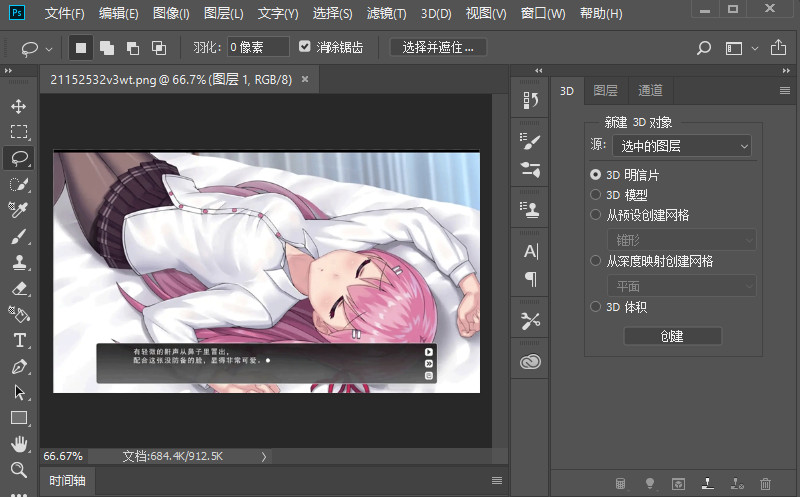Switch to the 通道 tab

(650, 90)
